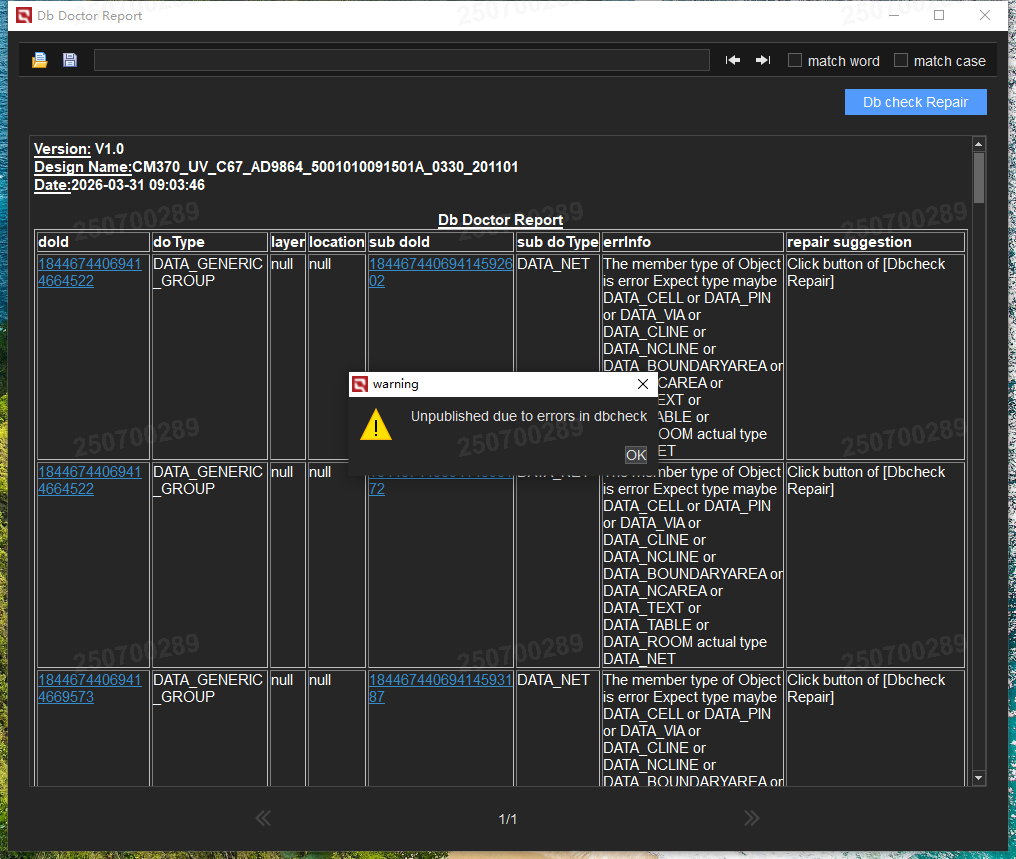1016x859 pixels.
Task: Open sub doId link ending 593187
Action: 440,688
